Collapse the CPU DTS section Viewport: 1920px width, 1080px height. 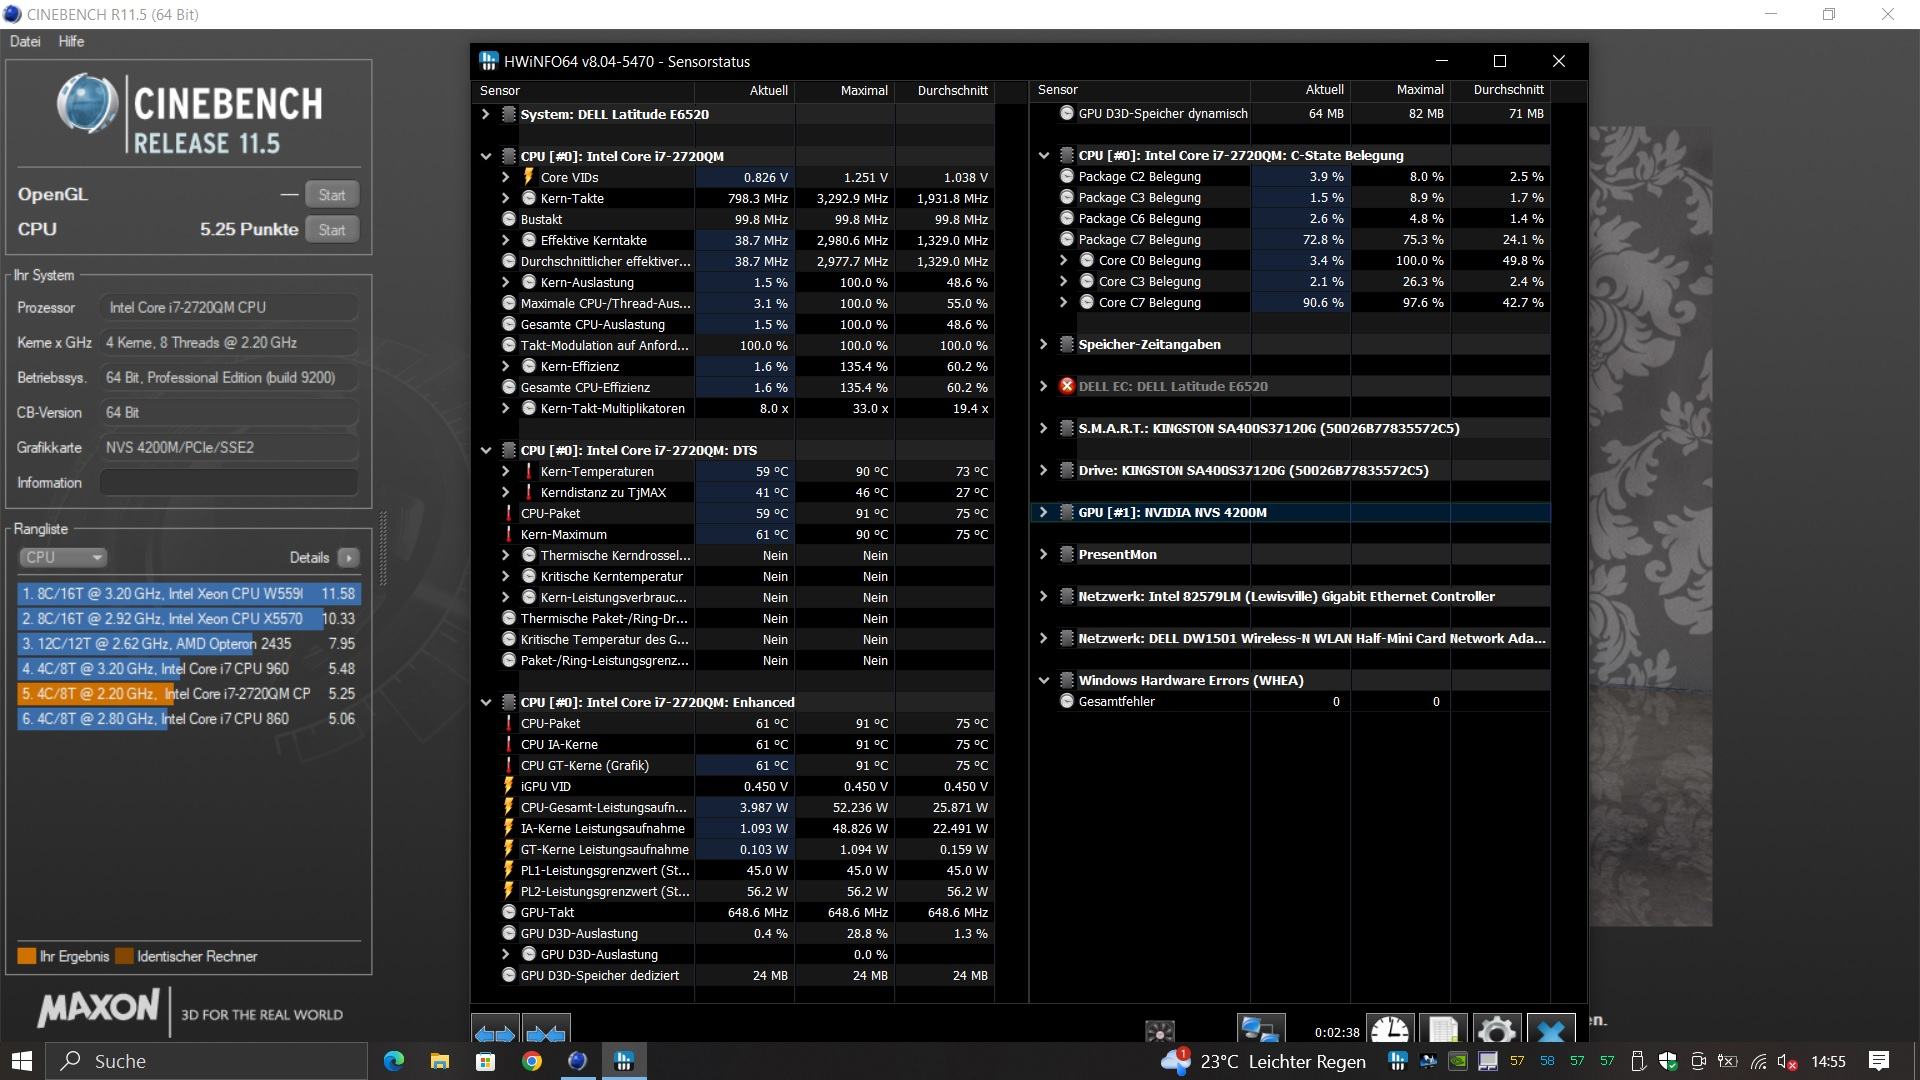pos(485,450)
